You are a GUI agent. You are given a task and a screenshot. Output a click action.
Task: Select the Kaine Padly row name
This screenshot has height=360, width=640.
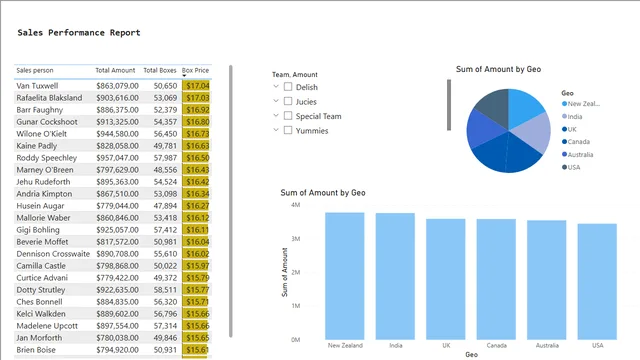pyautogui.click(x=36, y=146)
